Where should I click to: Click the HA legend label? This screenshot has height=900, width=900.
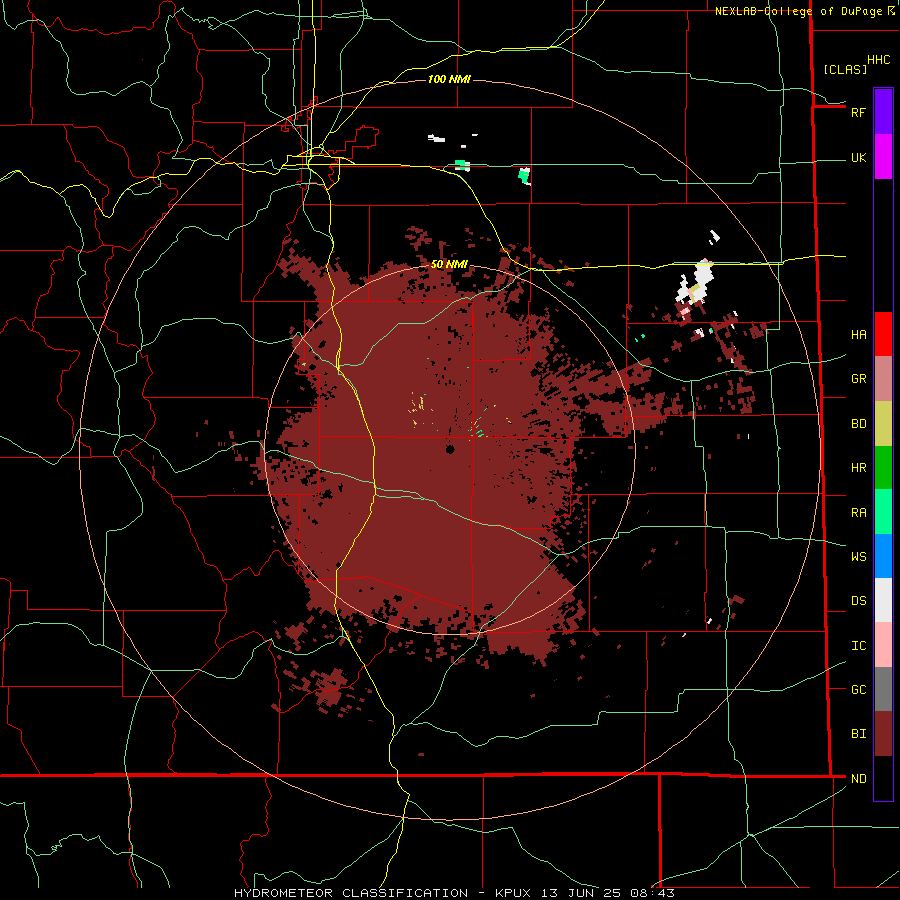[x=858, y=334]
